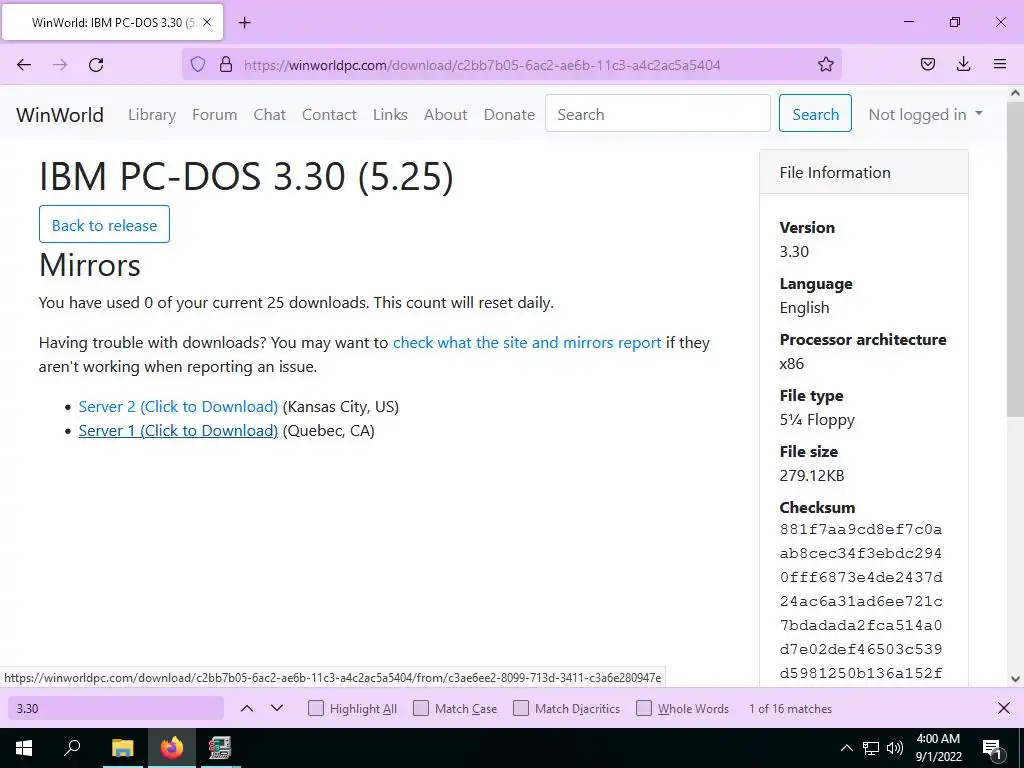Open the Links nav item
The width and height of the screenshot is (1024, 768).
point(390,114)
